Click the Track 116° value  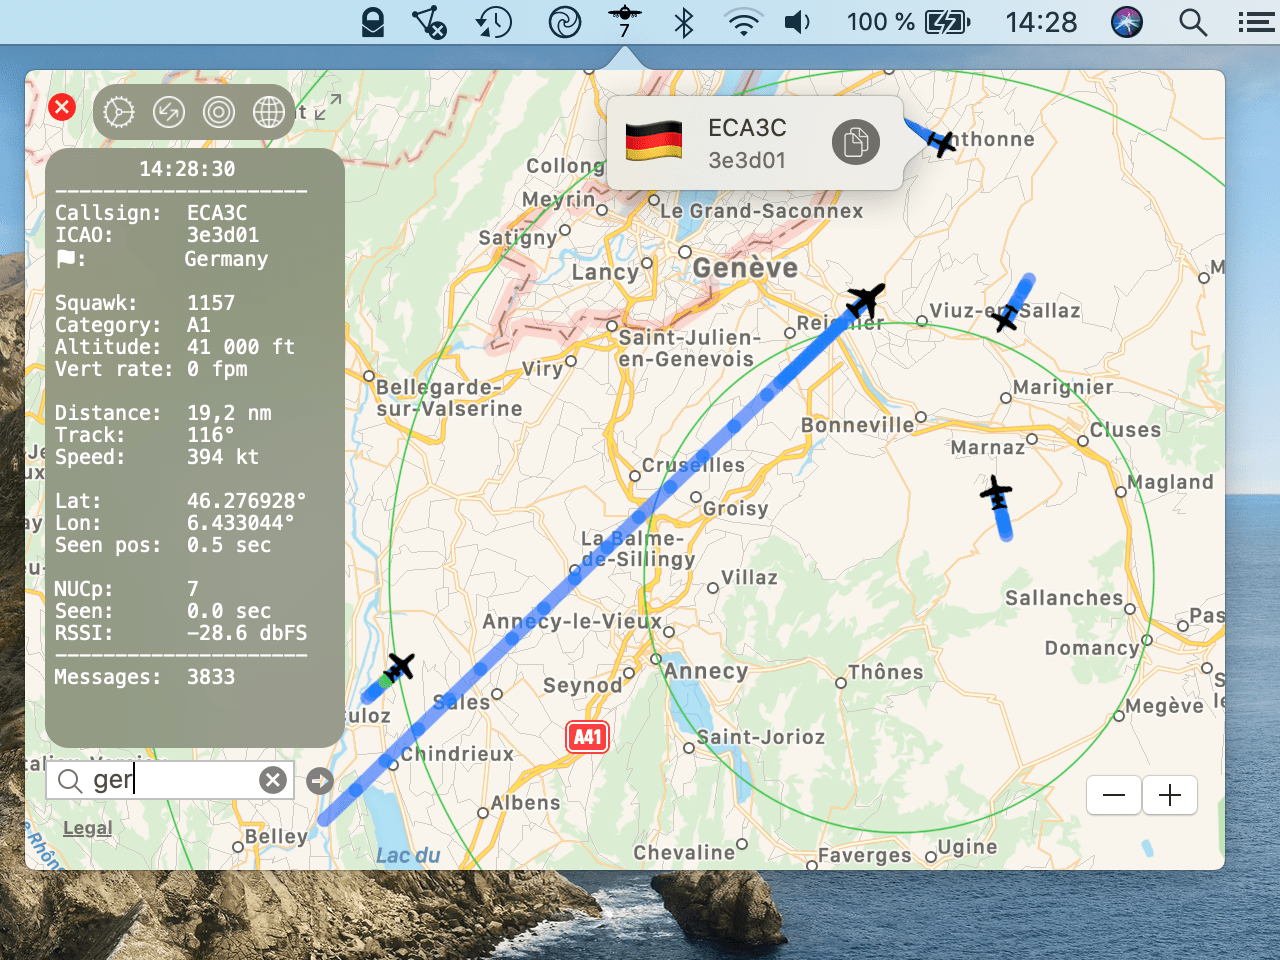[x=211, y=435]
